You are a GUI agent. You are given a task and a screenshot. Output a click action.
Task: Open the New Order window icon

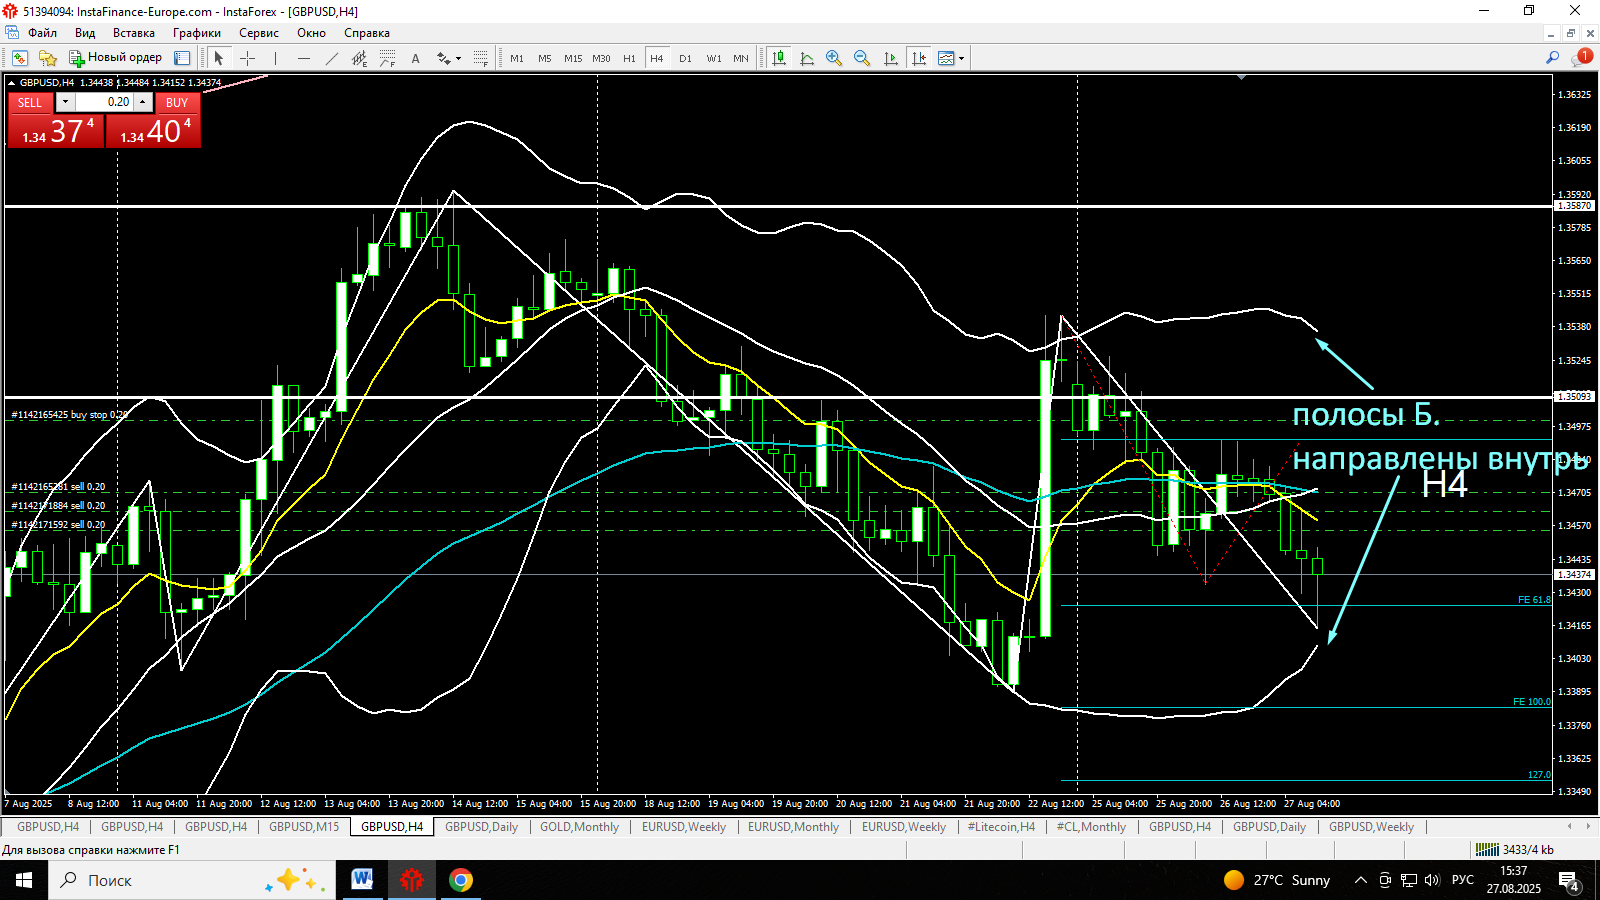pos(76,58)
